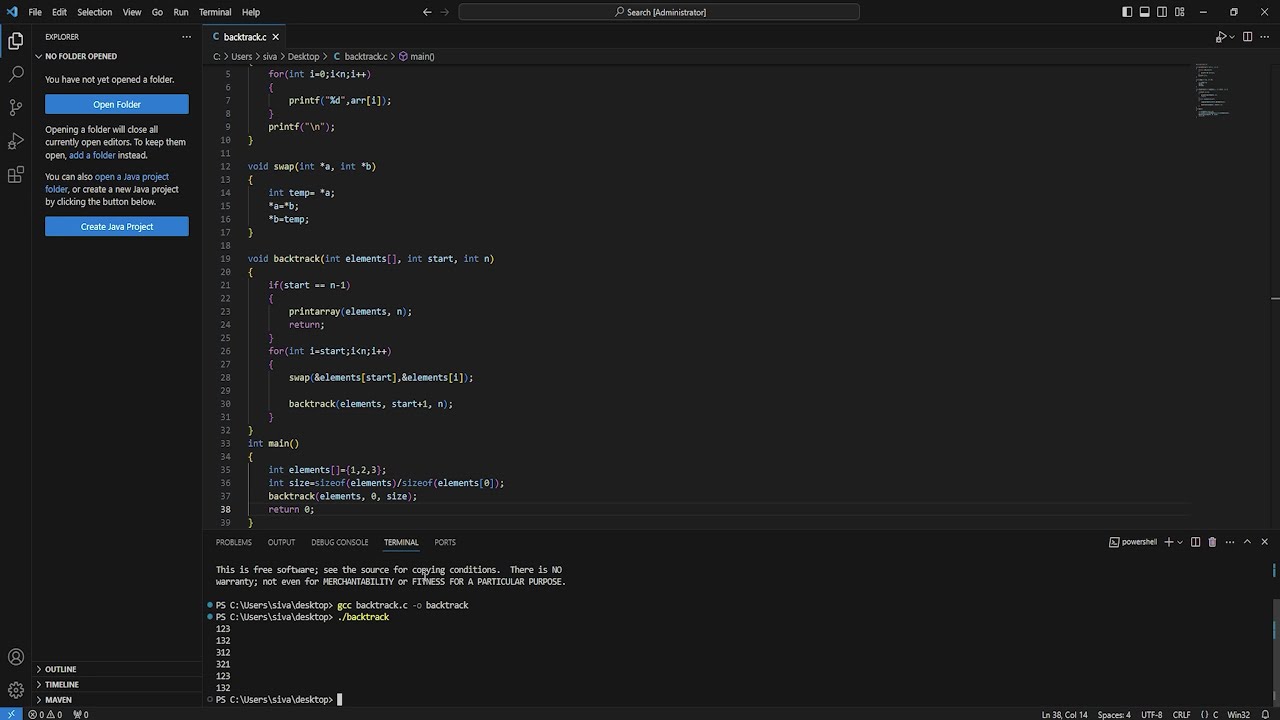
Task: Click the Open Folder button
Action: tap(117, 104)
